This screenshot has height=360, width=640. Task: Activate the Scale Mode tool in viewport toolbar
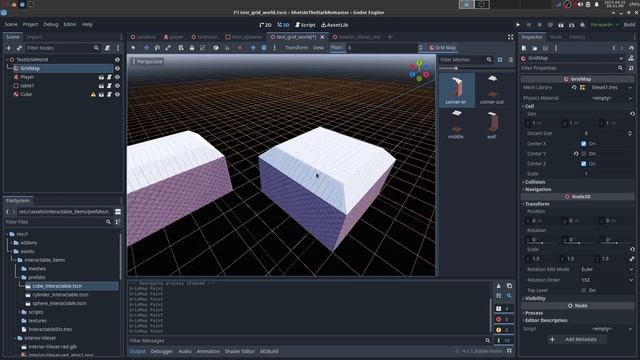point(168,48)
